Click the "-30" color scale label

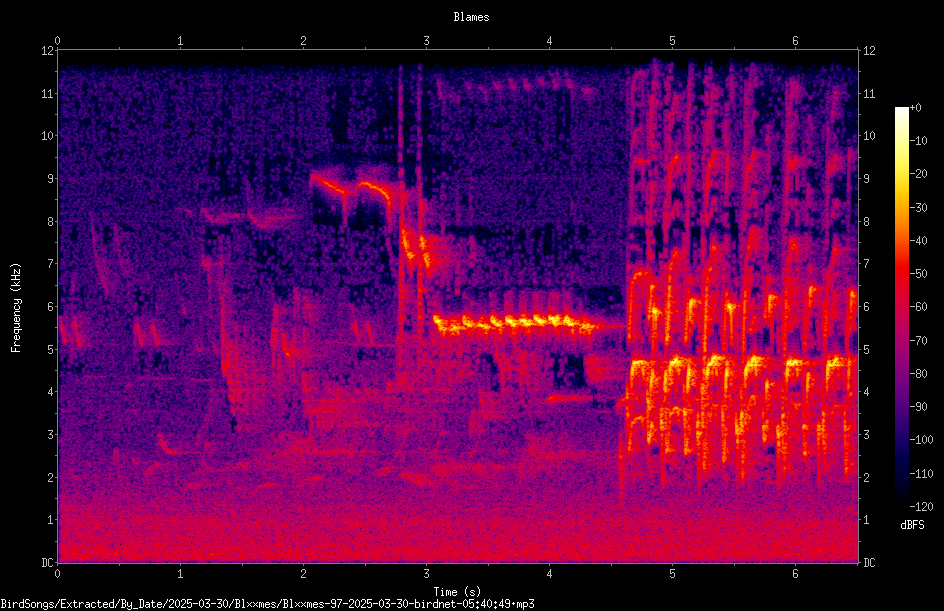(919, 208)
